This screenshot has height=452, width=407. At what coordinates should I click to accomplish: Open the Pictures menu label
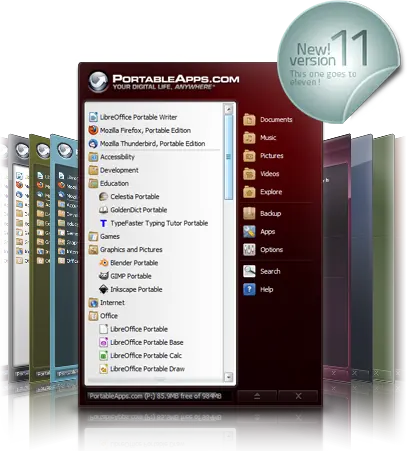(x=272, y=156)
